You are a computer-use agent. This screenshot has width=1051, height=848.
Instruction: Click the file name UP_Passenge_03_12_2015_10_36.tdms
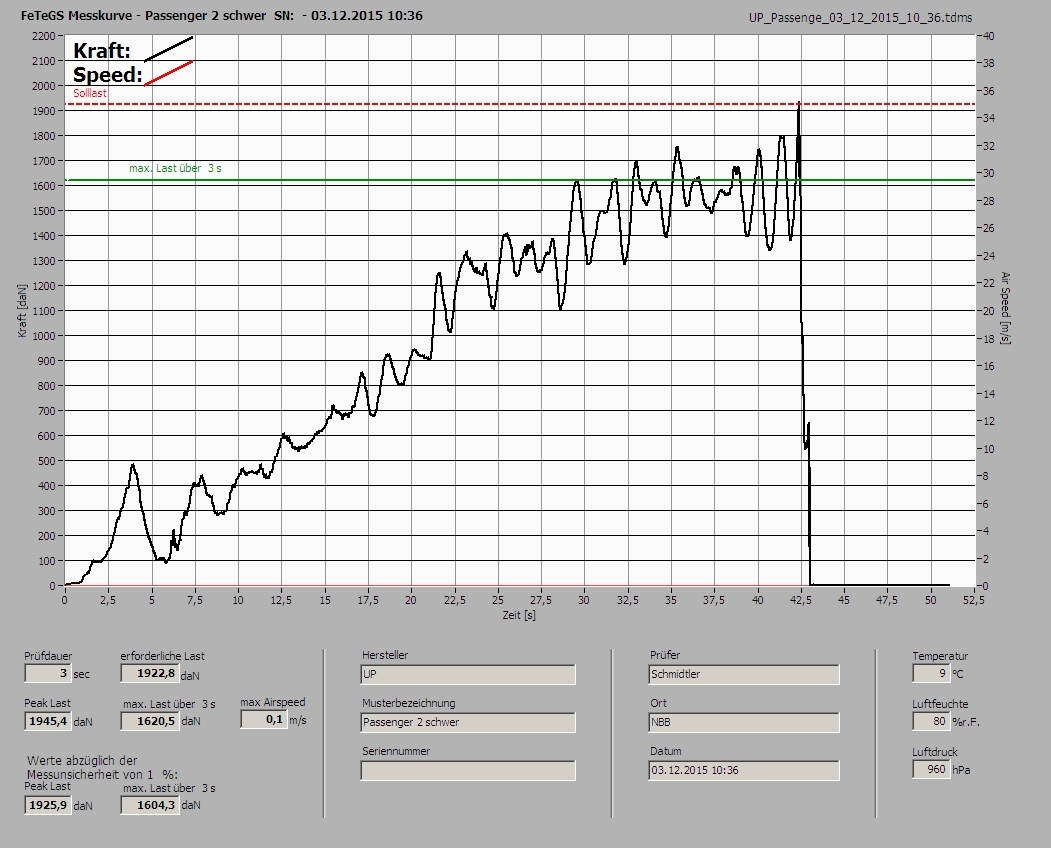(x=861, y=18)
